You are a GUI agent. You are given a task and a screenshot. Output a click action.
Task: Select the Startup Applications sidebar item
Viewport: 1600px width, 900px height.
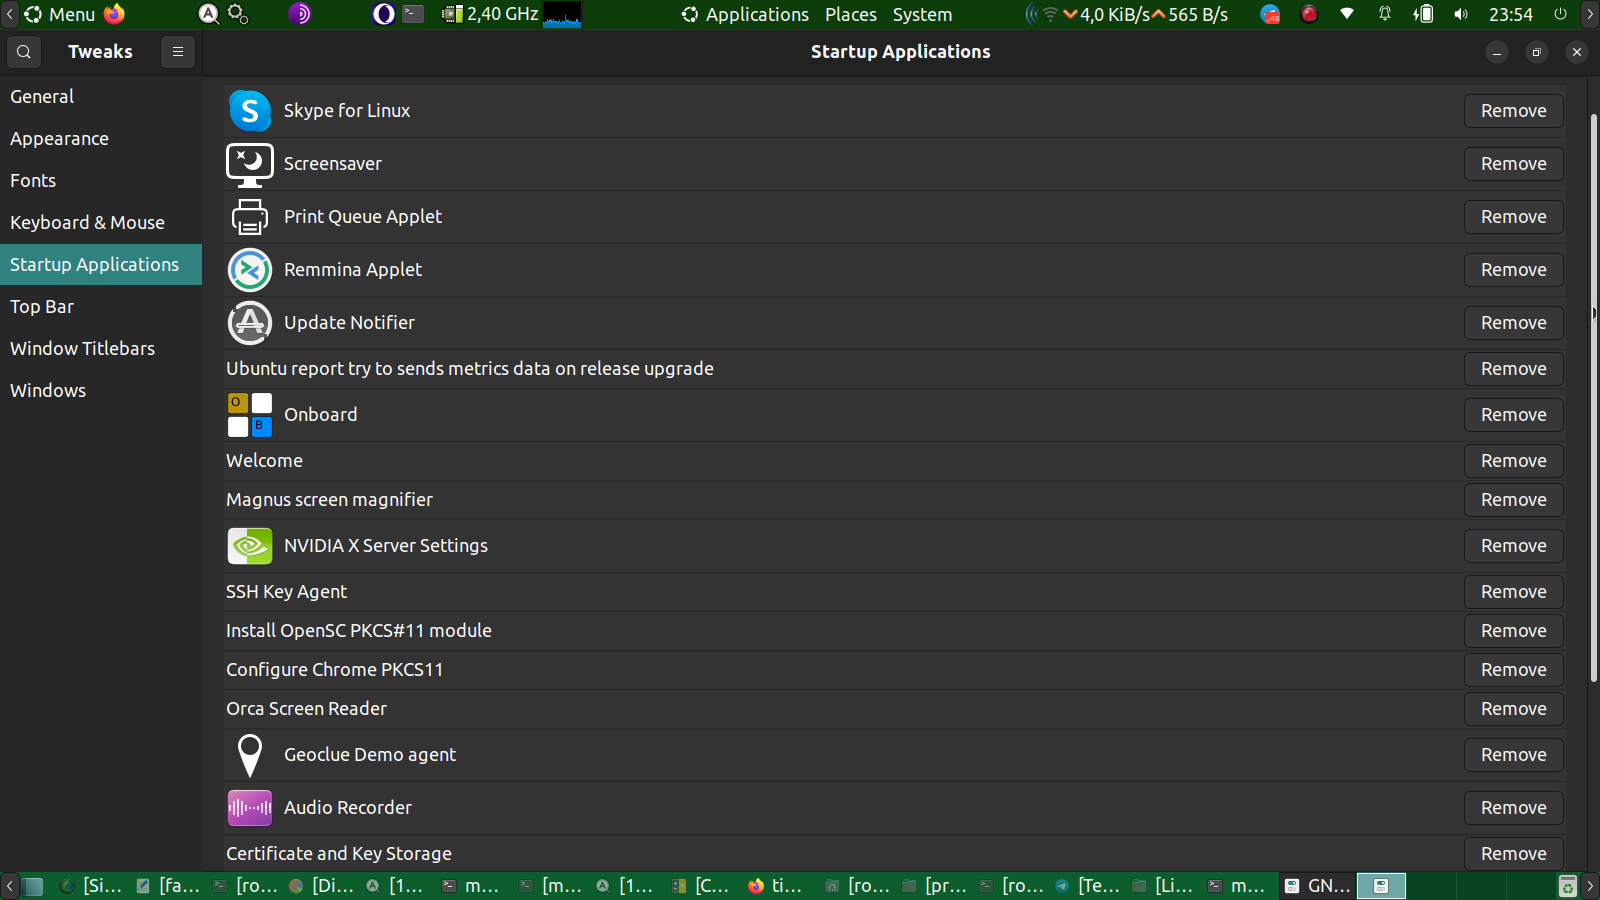(101, 265)
